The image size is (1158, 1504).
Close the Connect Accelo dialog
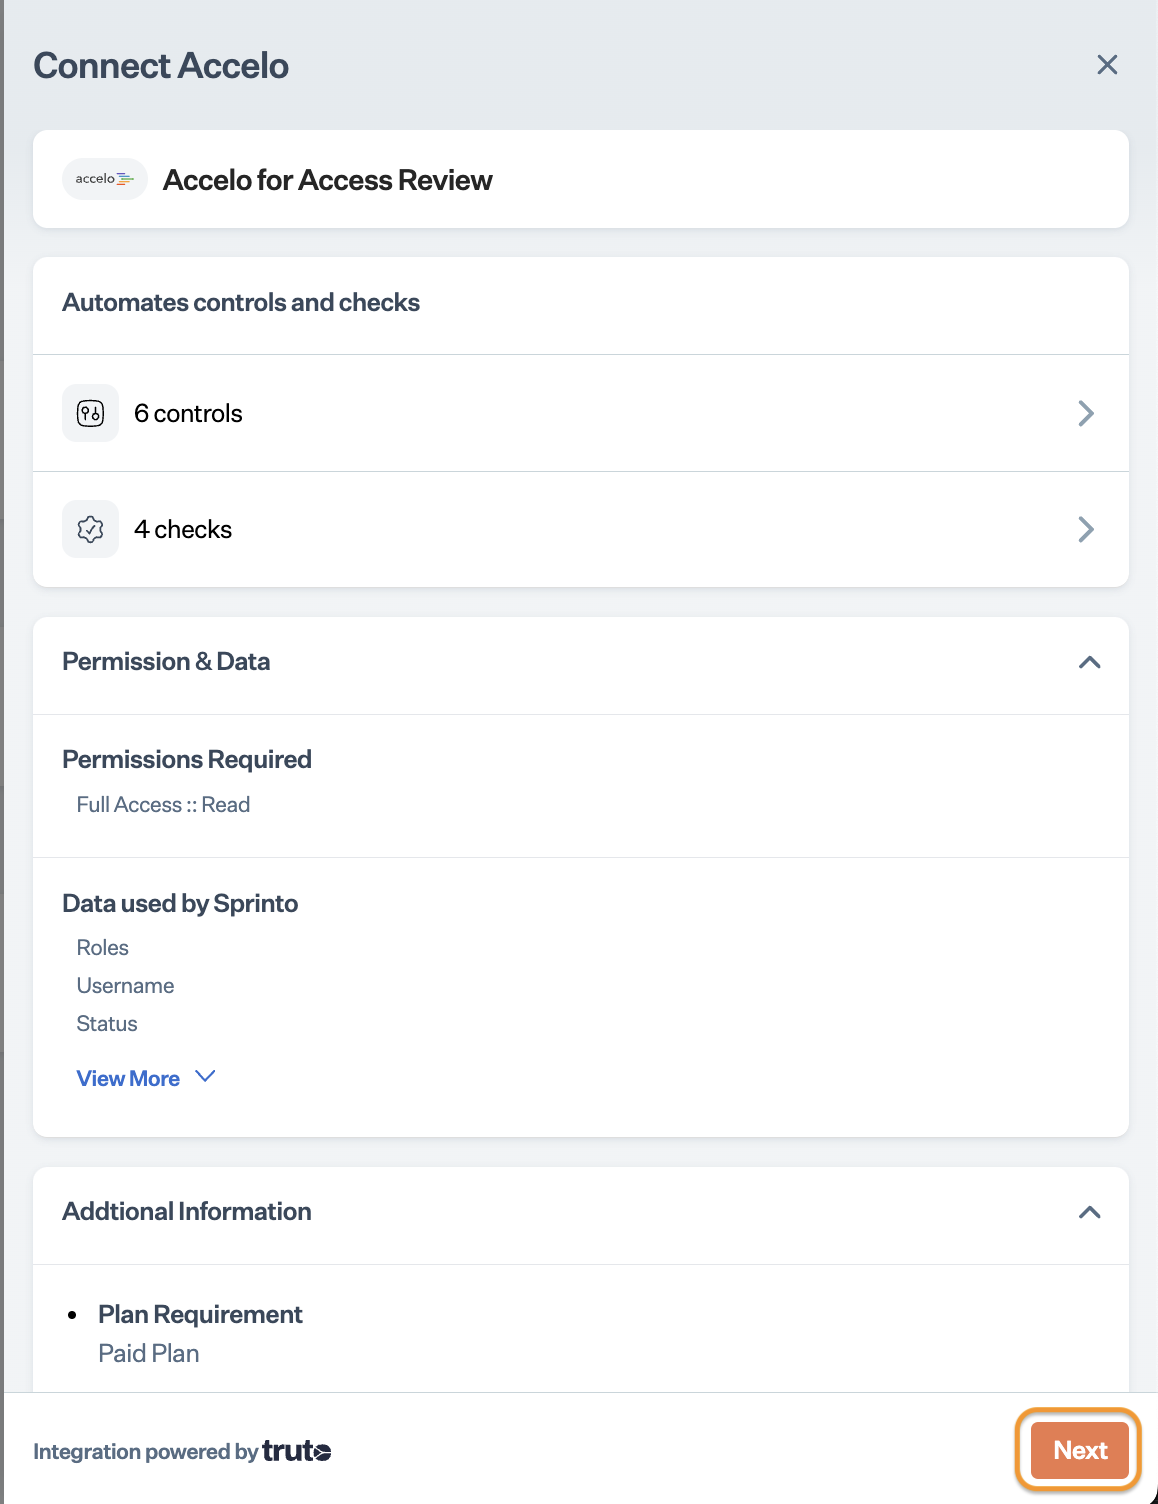[x=1107, y=65]
